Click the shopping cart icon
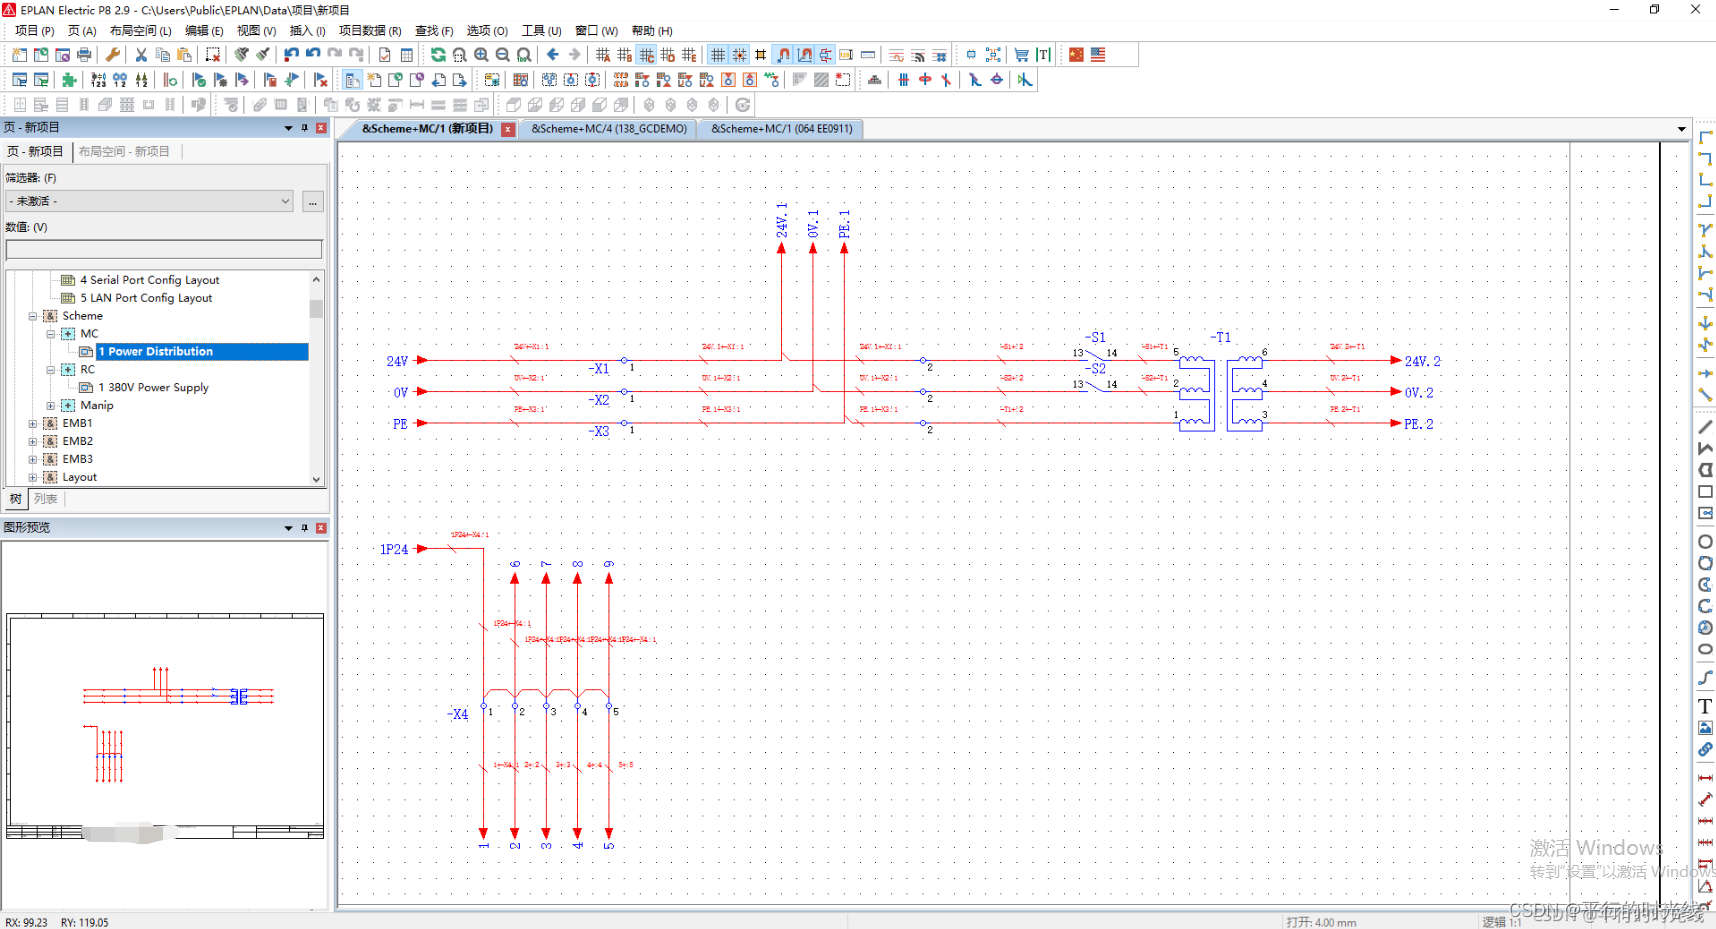The image size is (1716, 929). pyautogui.click(x=1021, y=55)
